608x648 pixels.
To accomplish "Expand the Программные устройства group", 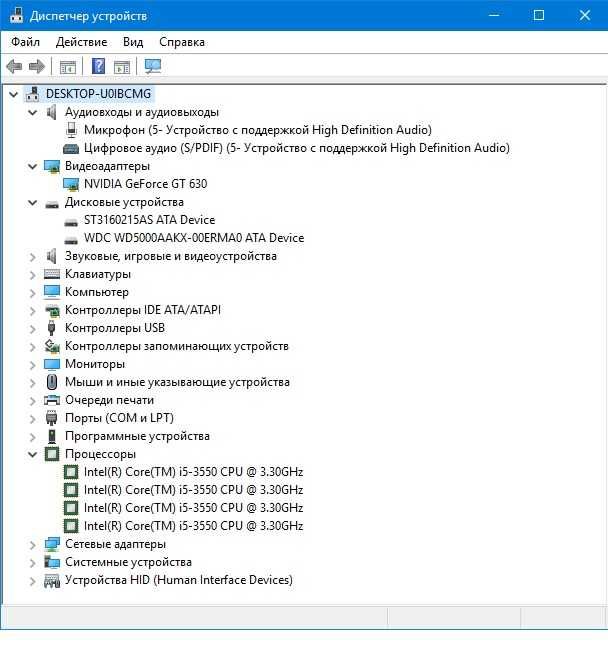I will coord(33,437).
